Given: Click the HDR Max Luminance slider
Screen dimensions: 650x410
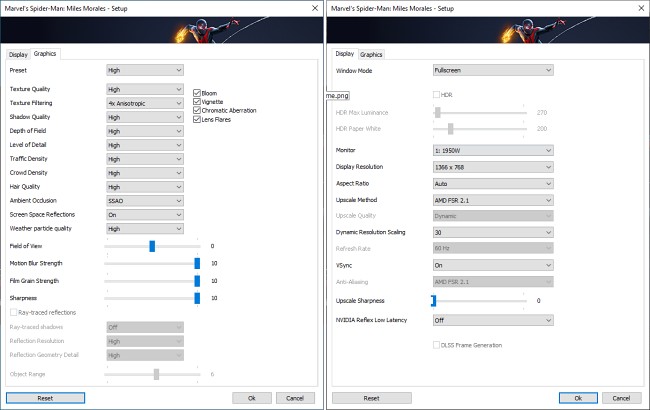Looking at the screenshot, I should [480, 112].
